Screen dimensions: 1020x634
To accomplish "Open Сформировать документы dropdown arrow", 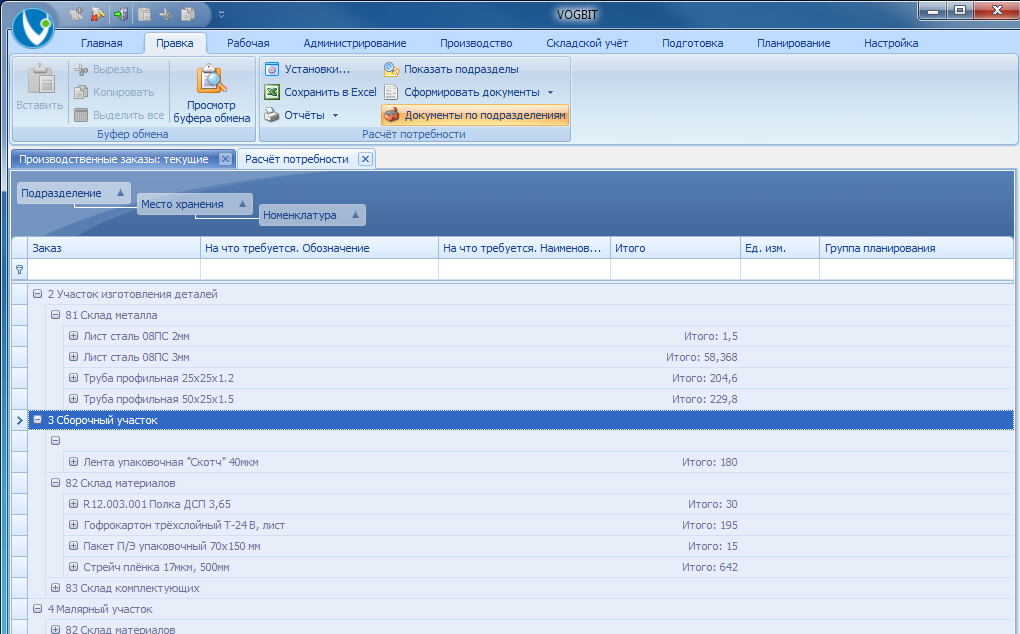I will click(550, 93).
